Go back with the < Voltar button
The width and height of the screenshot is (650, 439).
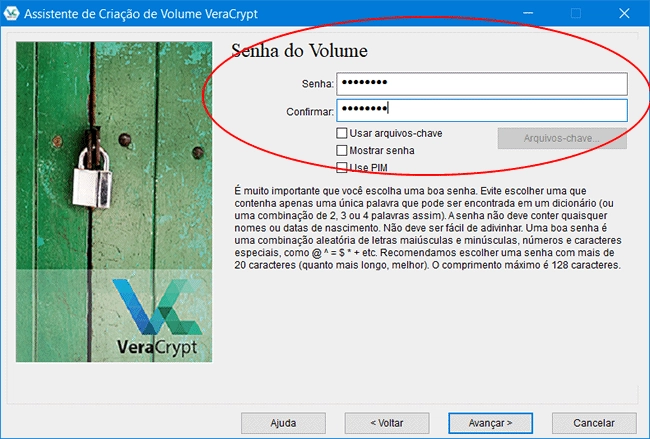[387, 423]
